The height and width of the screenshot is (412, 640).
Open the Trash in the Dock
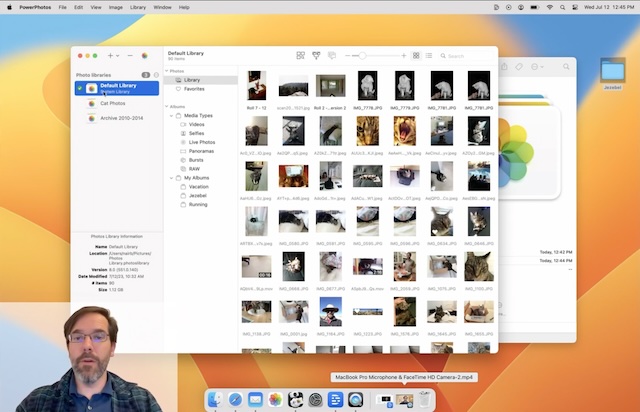click(424, 399)
